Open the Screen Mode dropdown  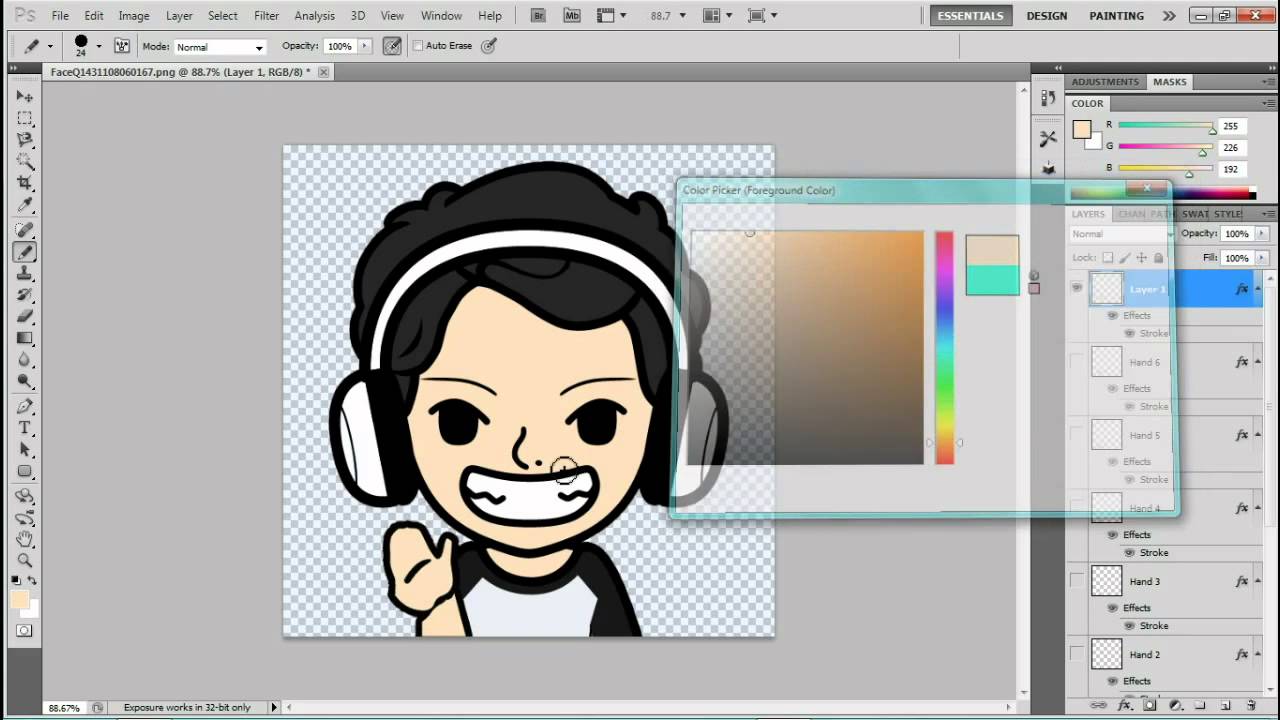click(x=763, y=16)
